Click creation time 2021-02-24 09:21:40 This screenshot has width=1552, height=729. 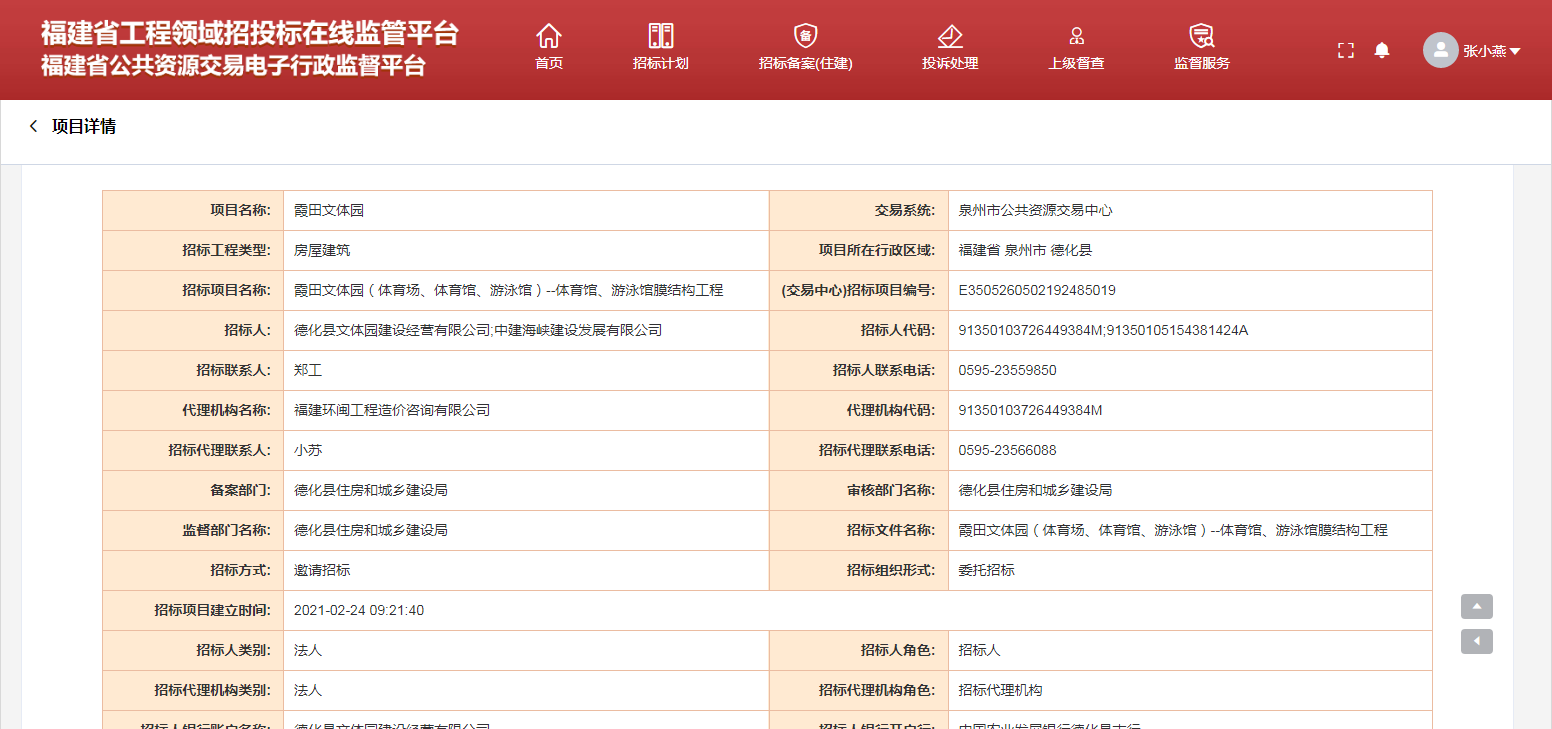coord(359,610)
